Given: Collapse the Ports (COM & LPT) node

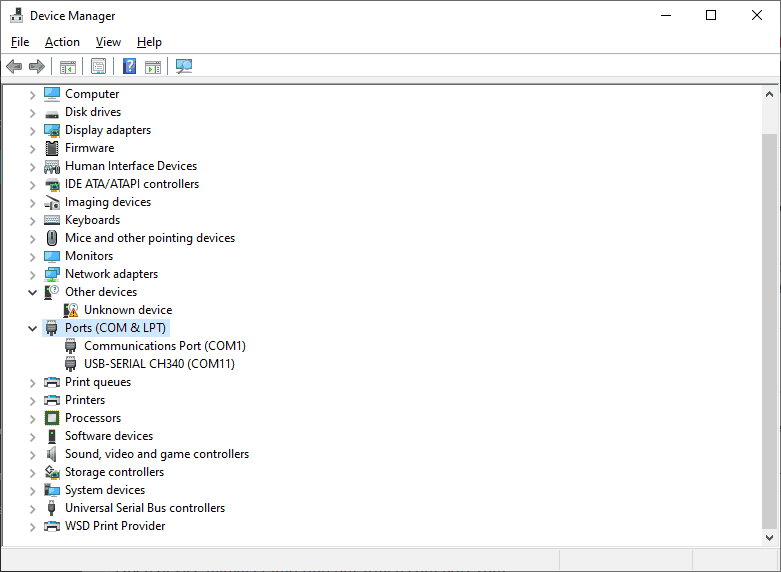Looking at the screenshot, I should [32, 328].
